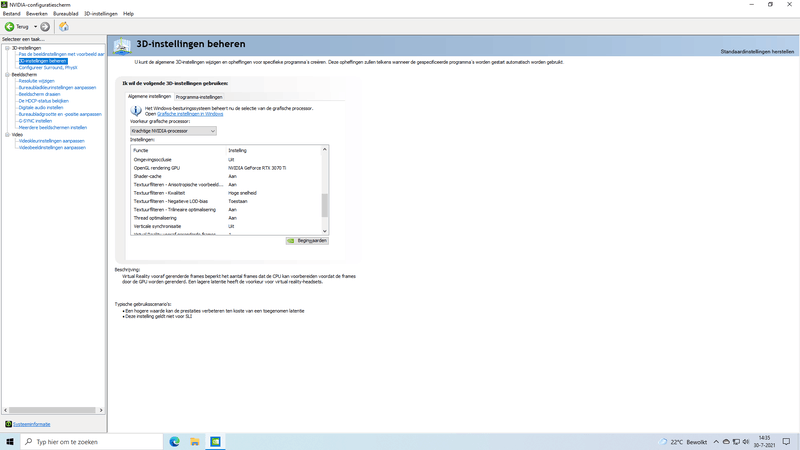The width and height of the screenshot is (800, 450).
Task: Open the Help menu
Action: 129,14
